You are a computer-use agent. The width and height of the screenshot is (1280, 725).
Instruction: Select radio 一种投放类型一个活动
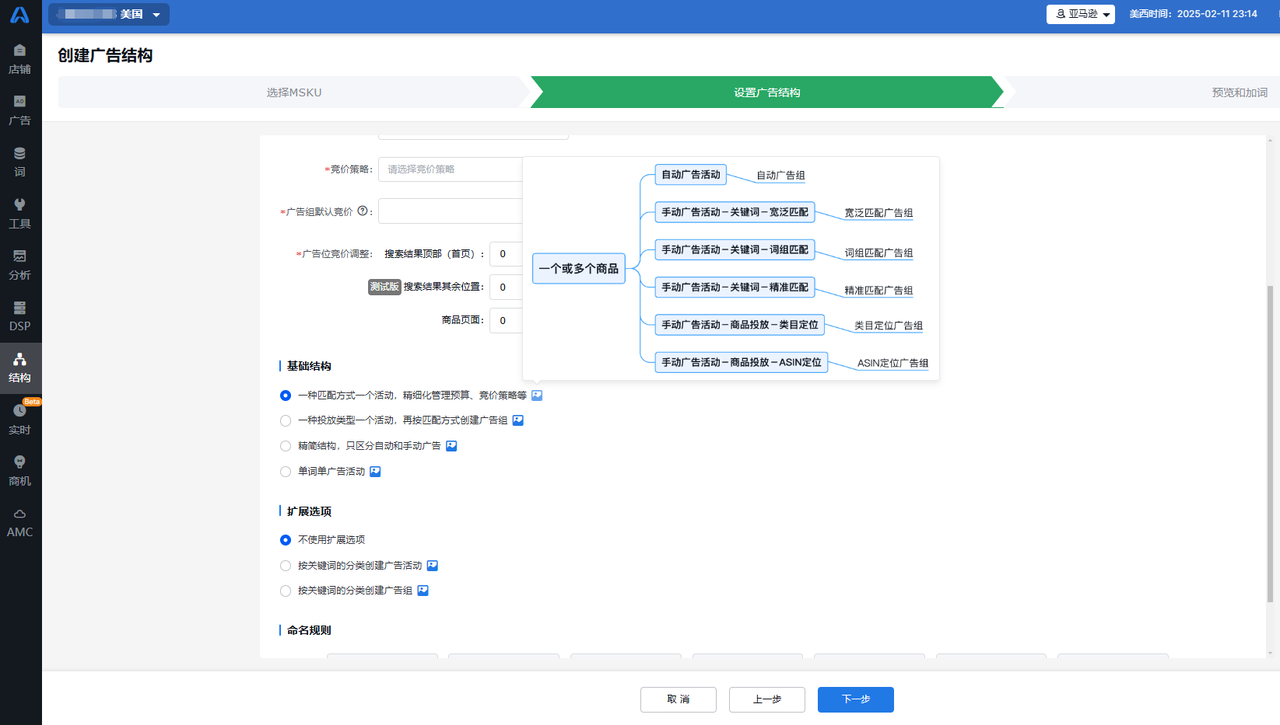tap(286, 421)
